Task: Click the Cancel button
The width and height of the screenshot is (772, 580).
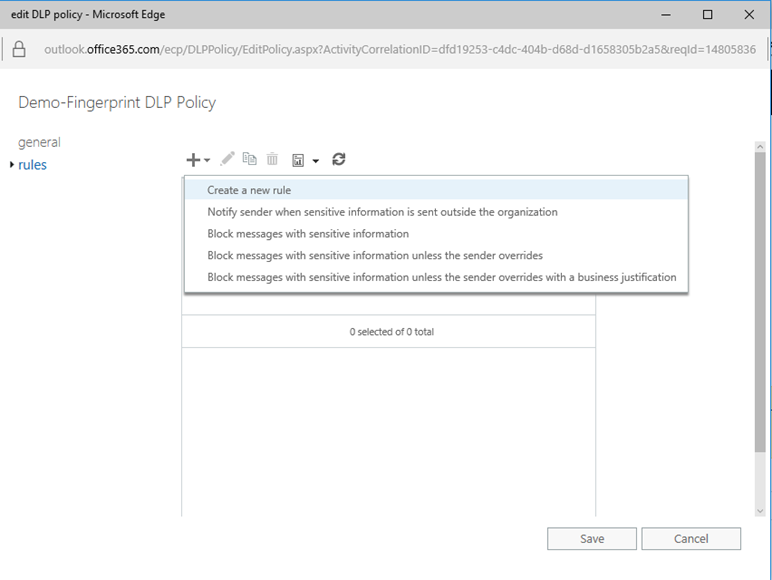Action: click(x=691, y=539)
